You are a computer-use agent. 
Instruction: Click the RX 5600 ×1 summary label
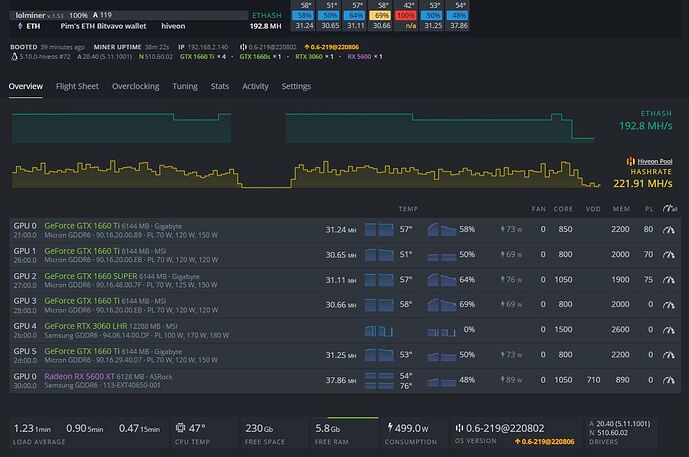pos(365,57)
